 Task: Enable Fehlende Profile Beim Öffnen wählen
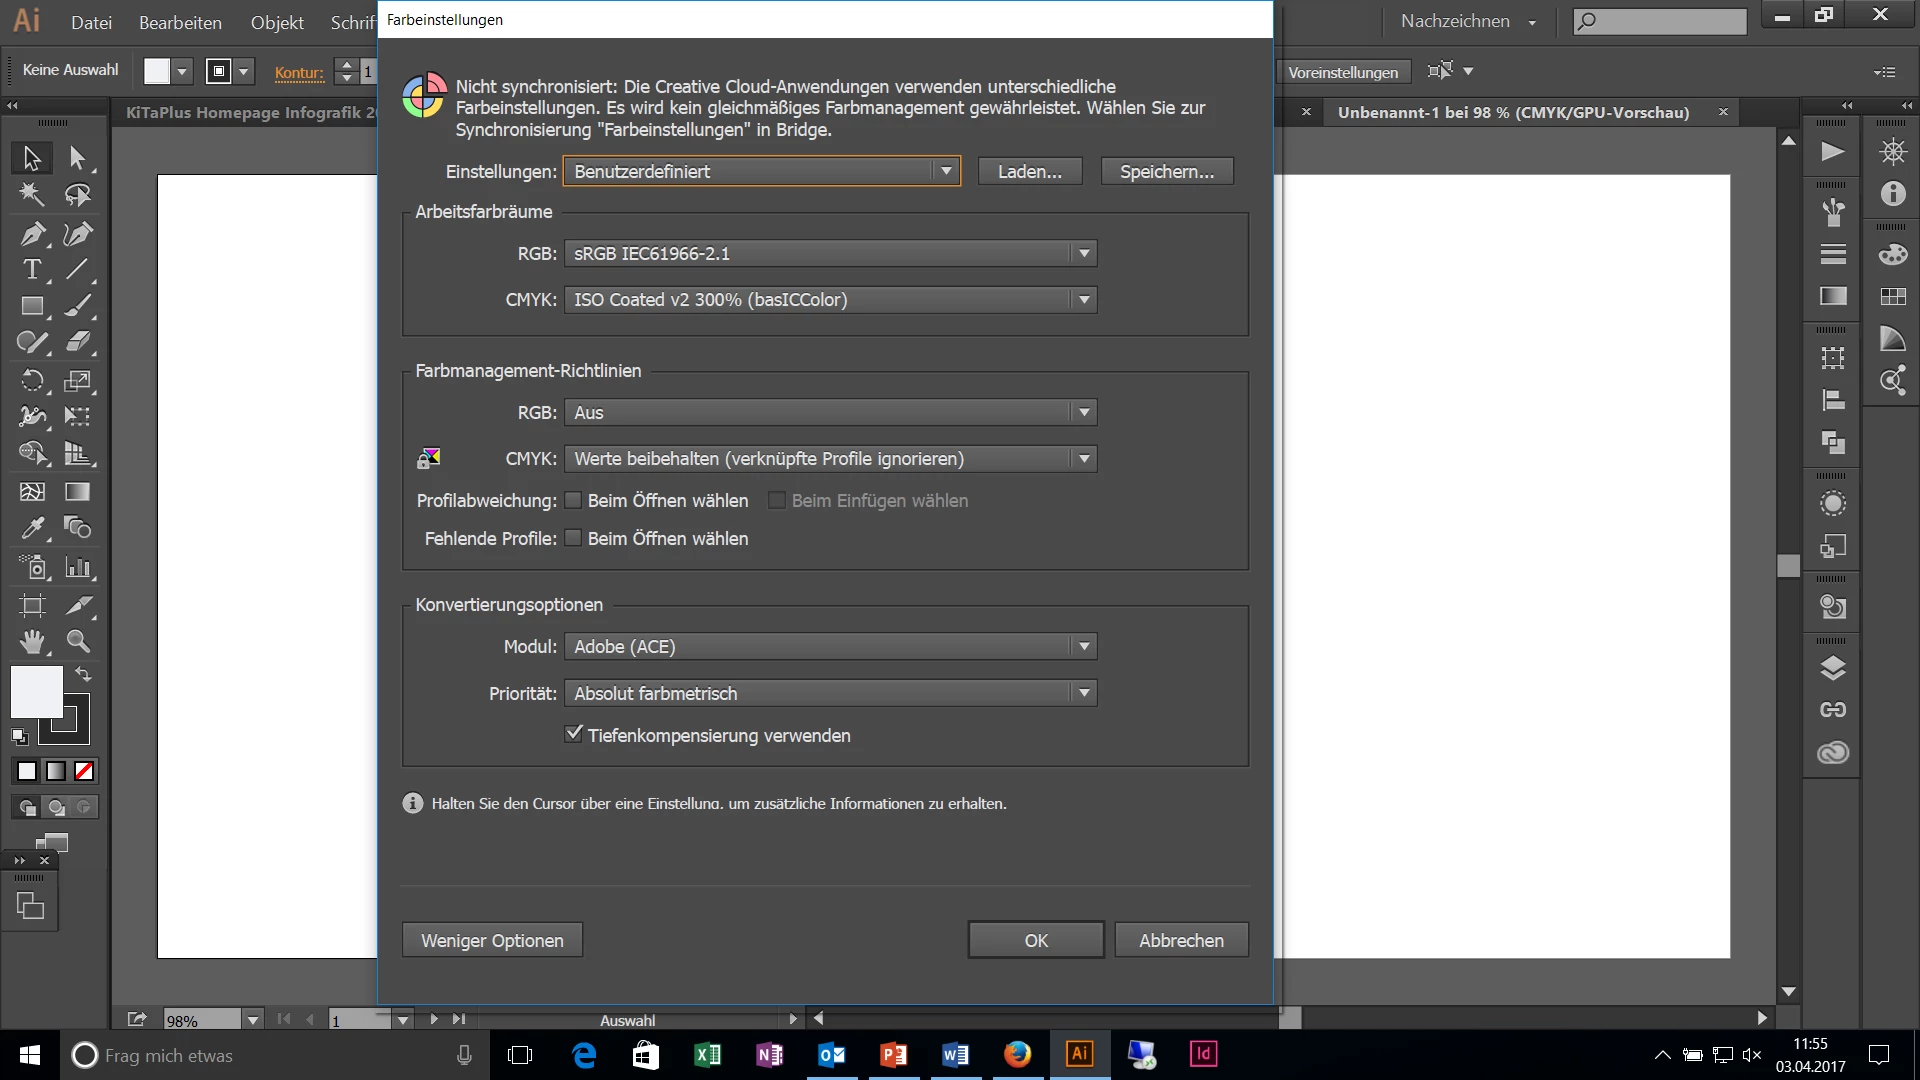coord(573,538)
